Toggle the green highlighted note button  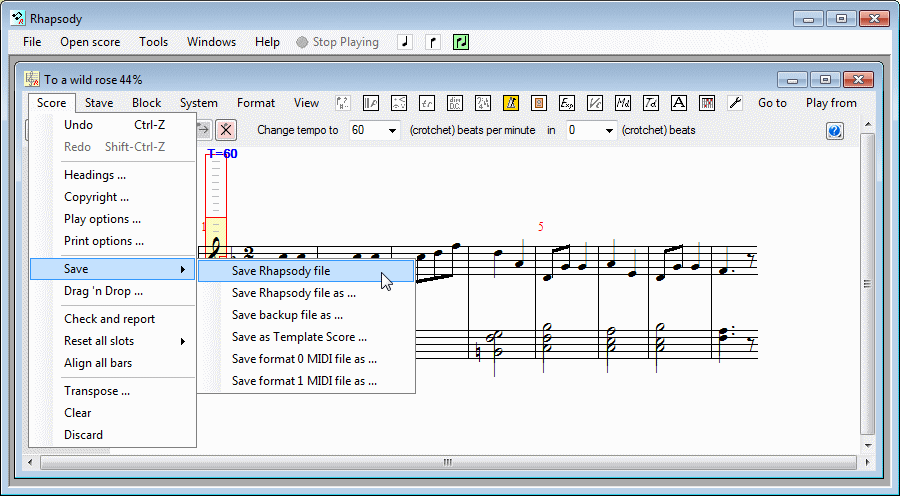click(461, 42)
